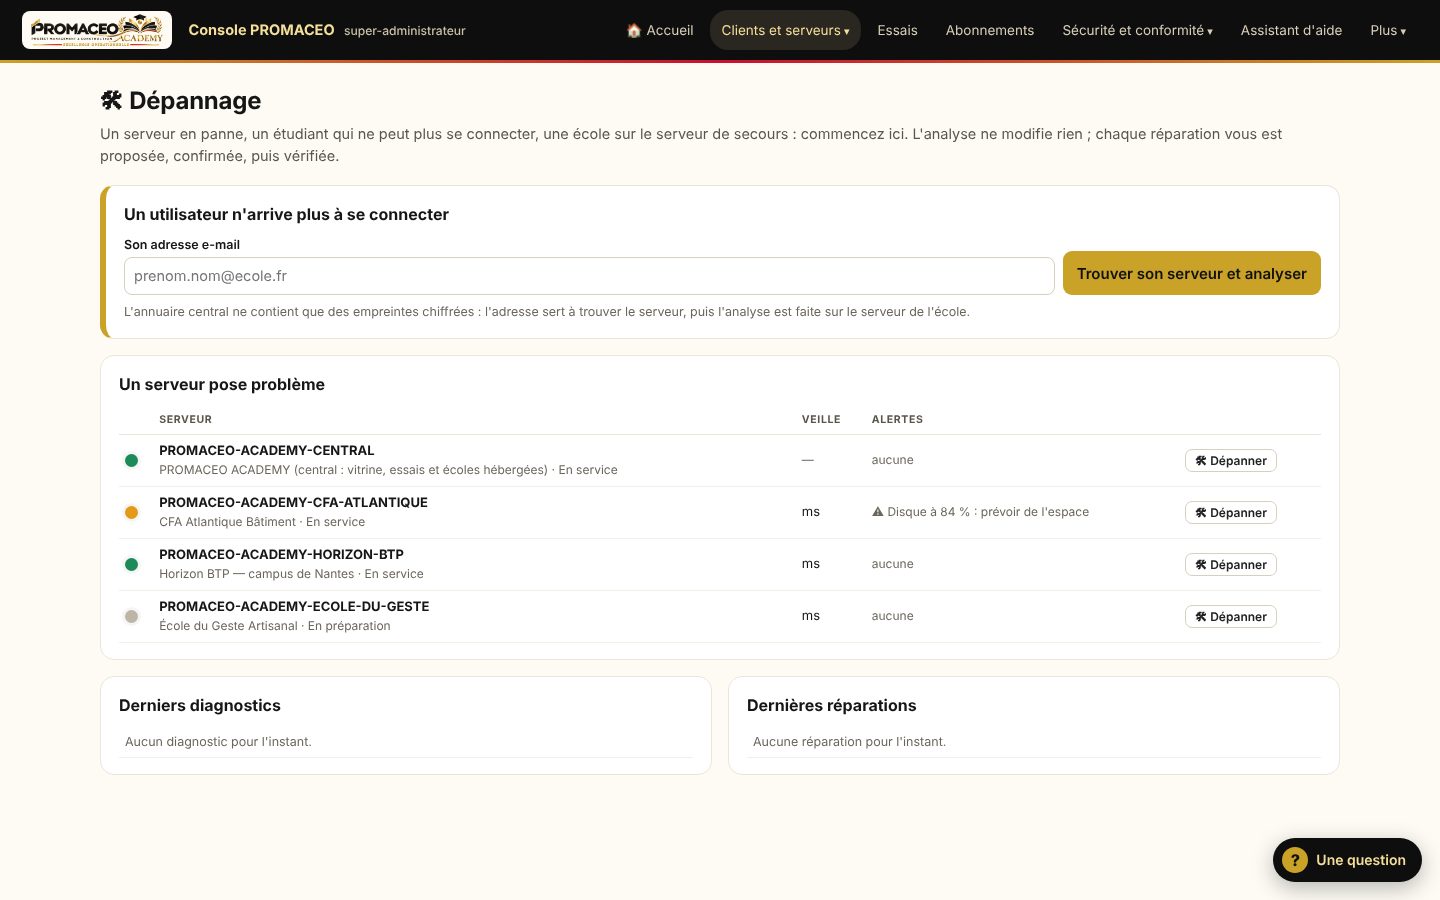Click the question mark help icon
Screen dimensions: 1440x900
[x=1295, y=860]
